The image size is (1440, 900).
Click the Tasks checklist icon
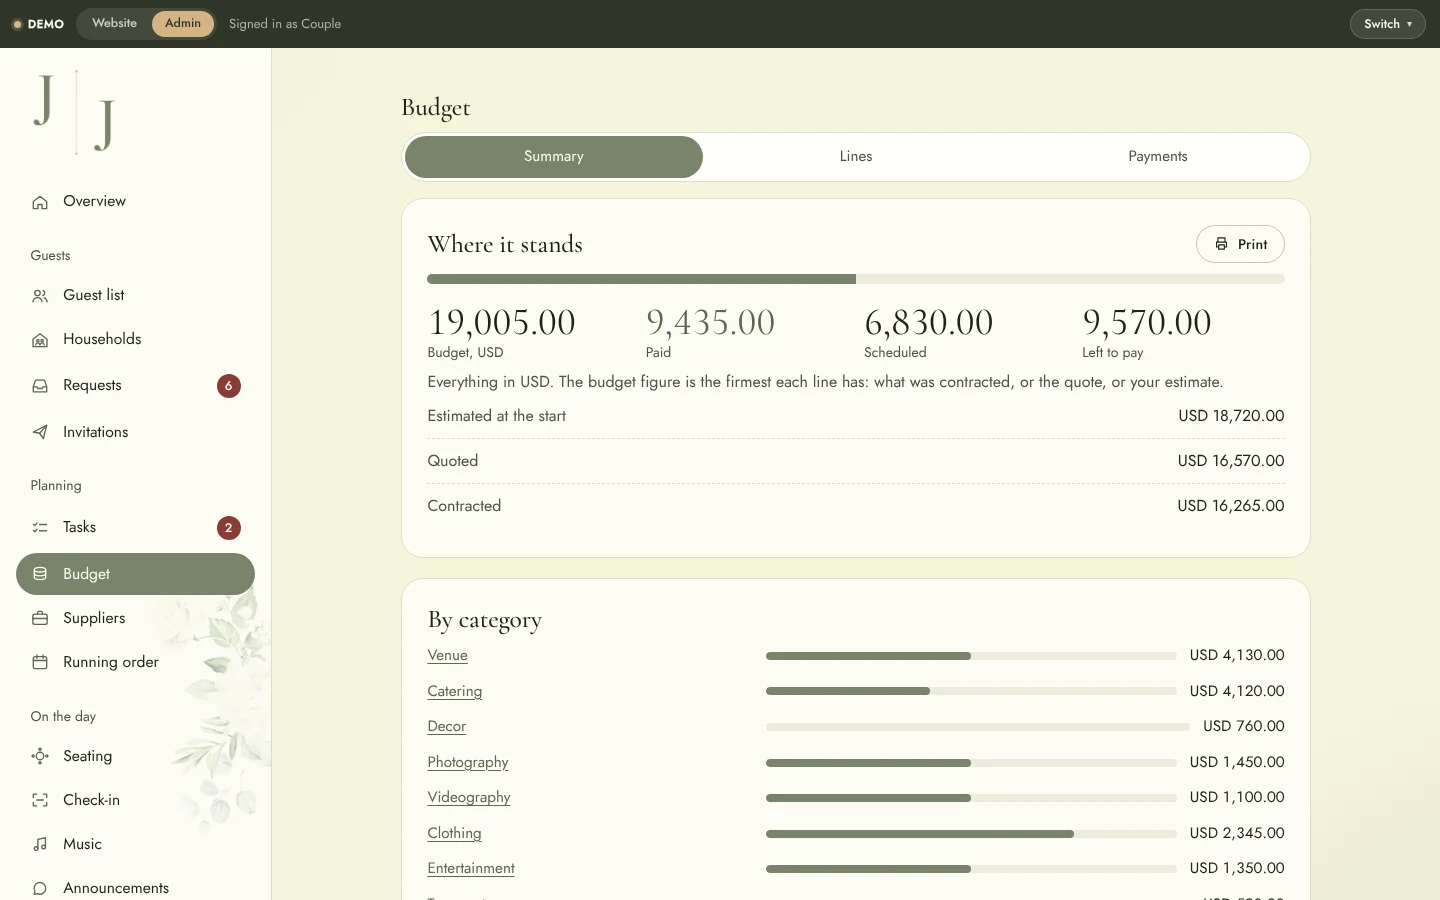coord(40,527)
